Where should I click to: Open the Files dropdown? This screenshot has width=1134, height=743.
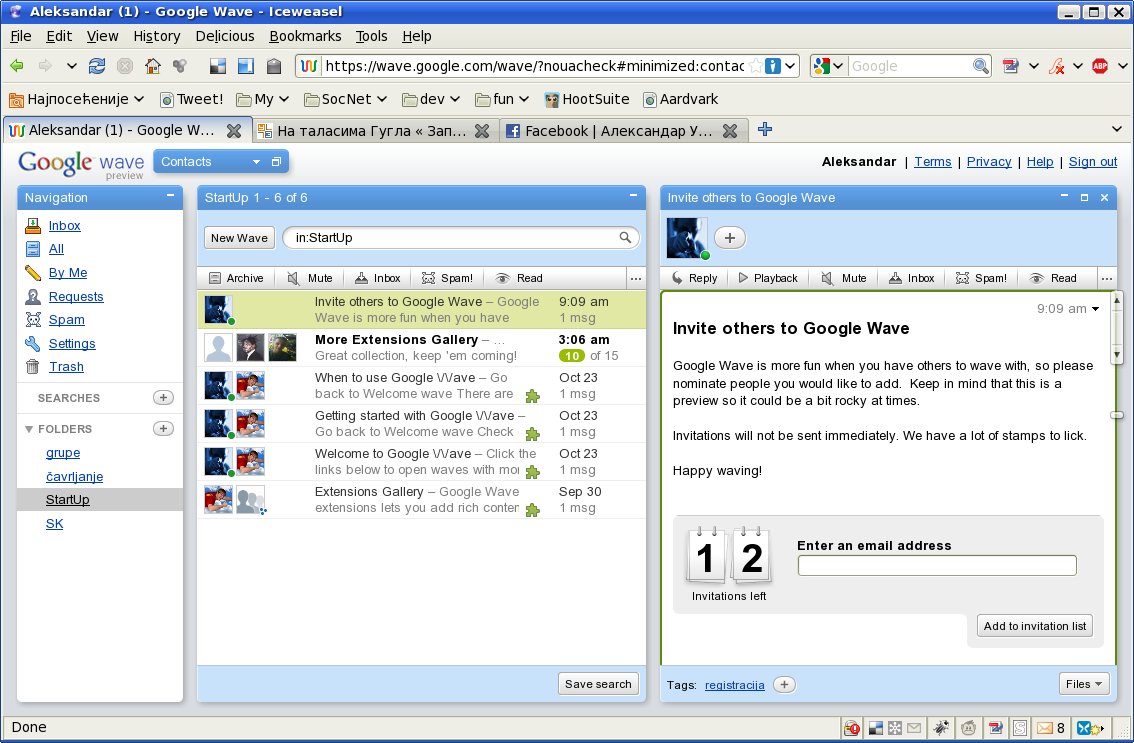pyautogui.click(x=1084, y=684)
